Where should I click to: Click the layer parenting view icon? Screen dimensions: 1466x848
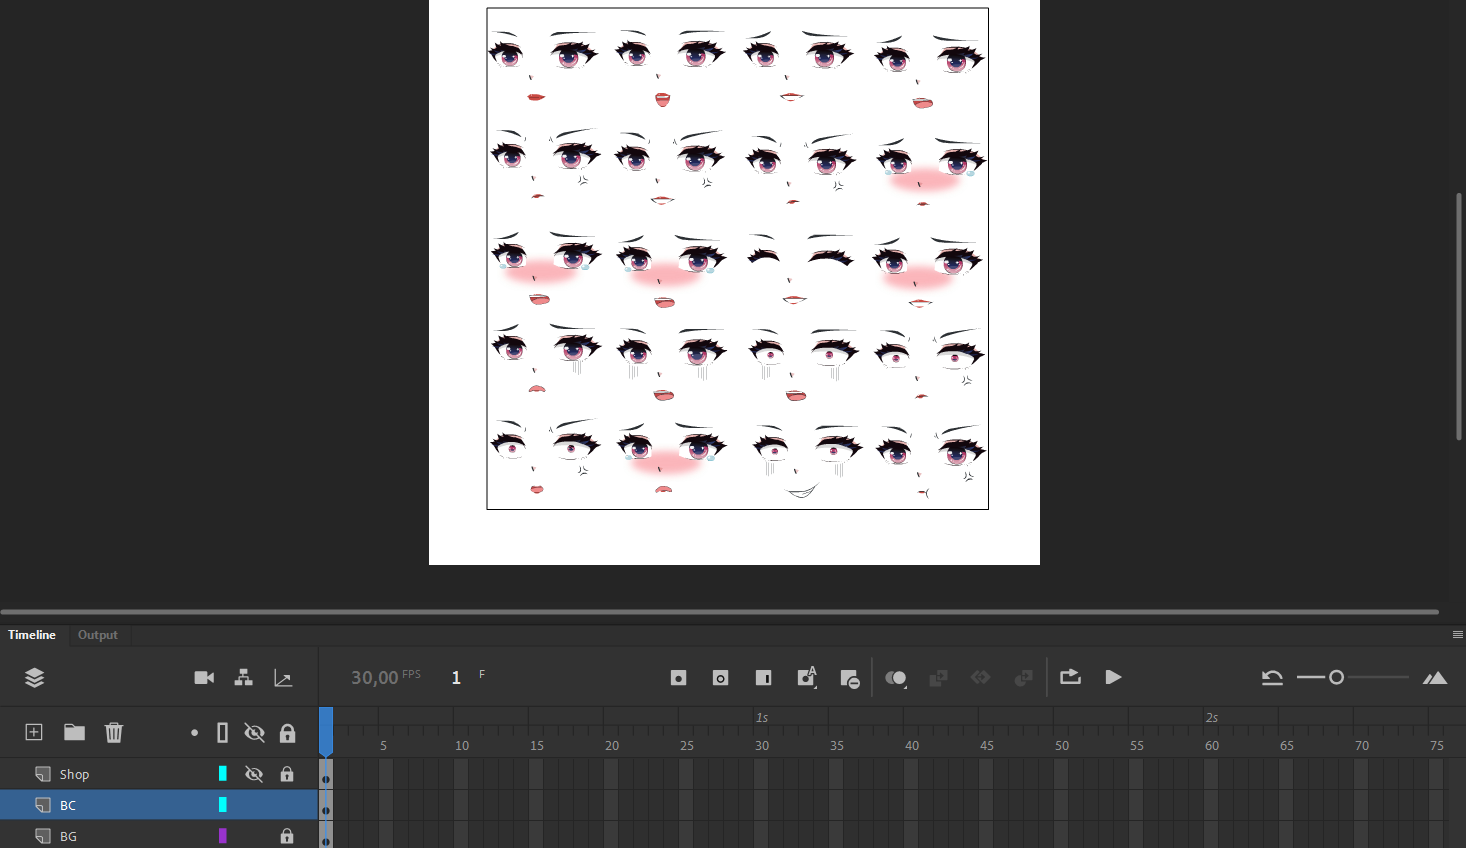(x=243, y=678)
